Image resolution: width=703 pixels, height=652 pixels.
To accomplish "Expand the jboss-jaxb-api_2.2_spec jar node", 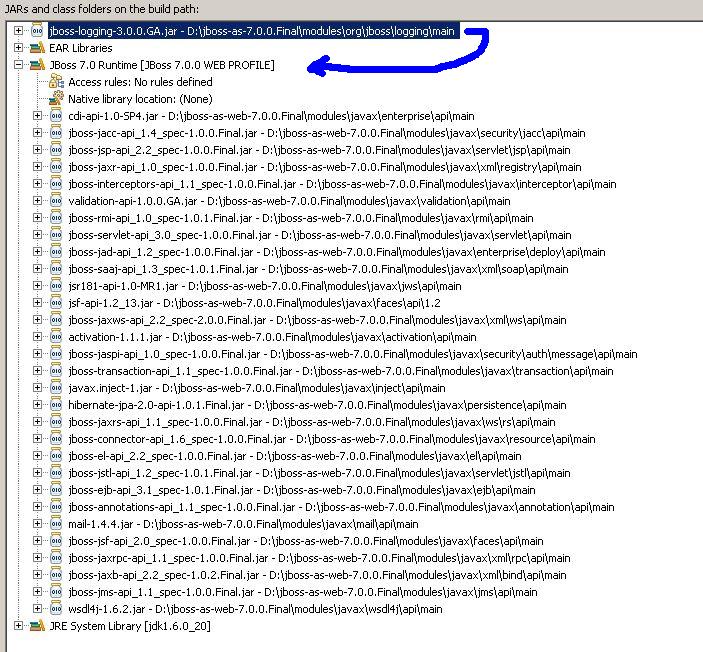I will [x=38, y=574].
